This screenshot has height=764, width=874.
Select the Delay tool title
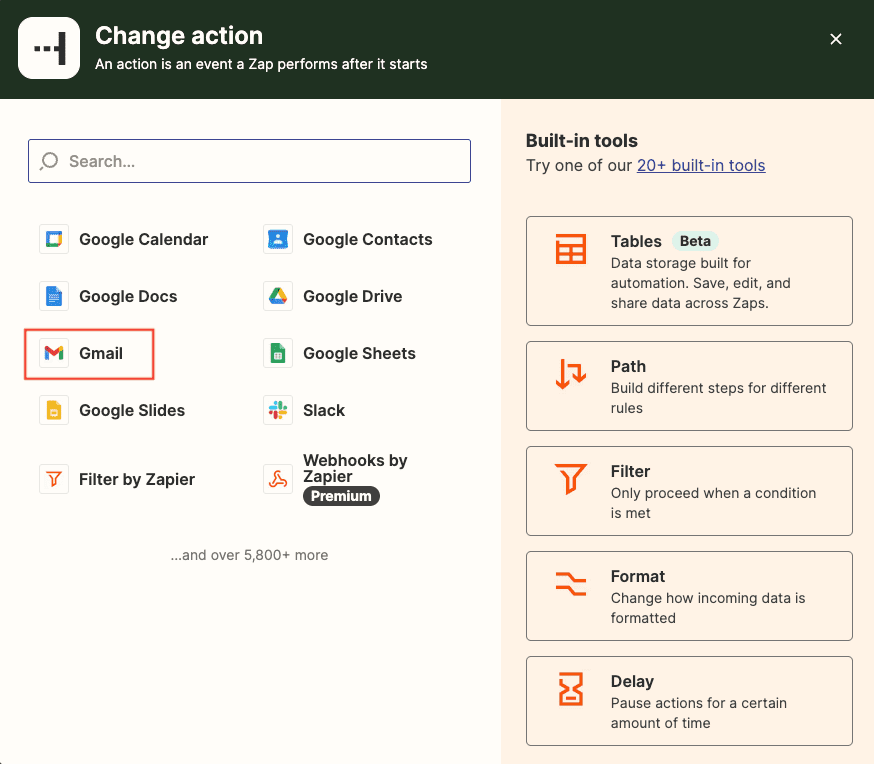coord(632,682)
